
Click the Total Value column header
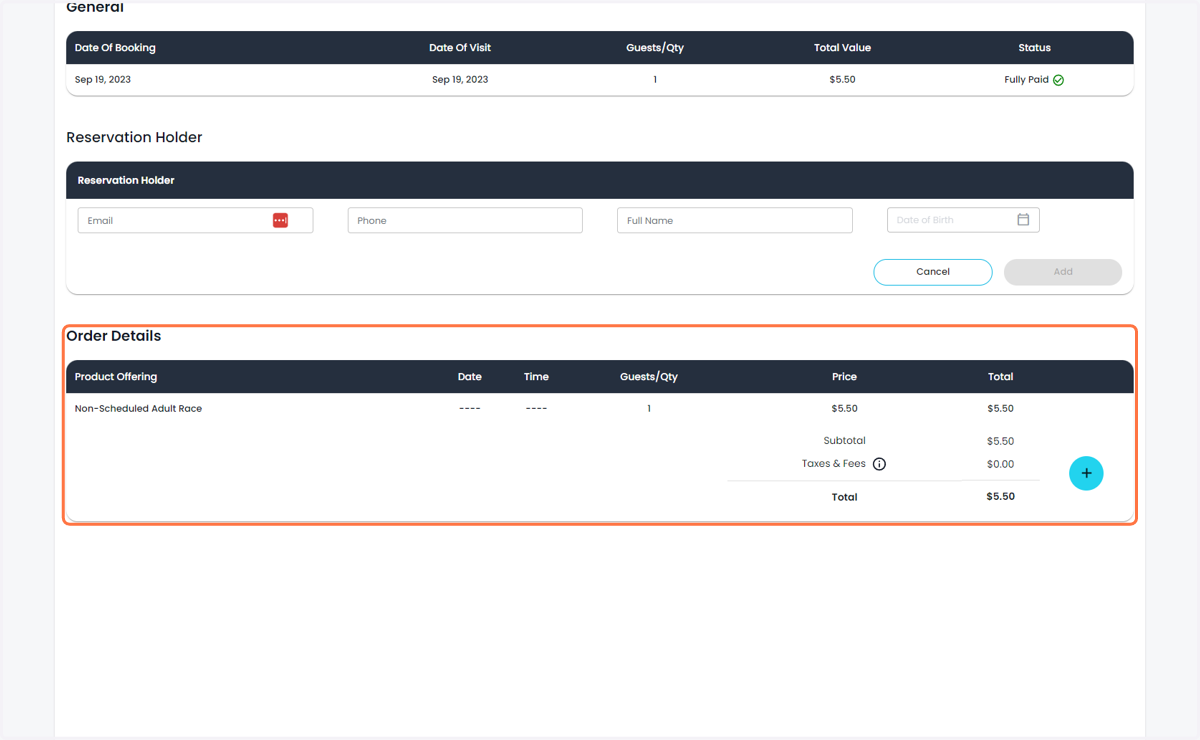click(x=843, y=48)
